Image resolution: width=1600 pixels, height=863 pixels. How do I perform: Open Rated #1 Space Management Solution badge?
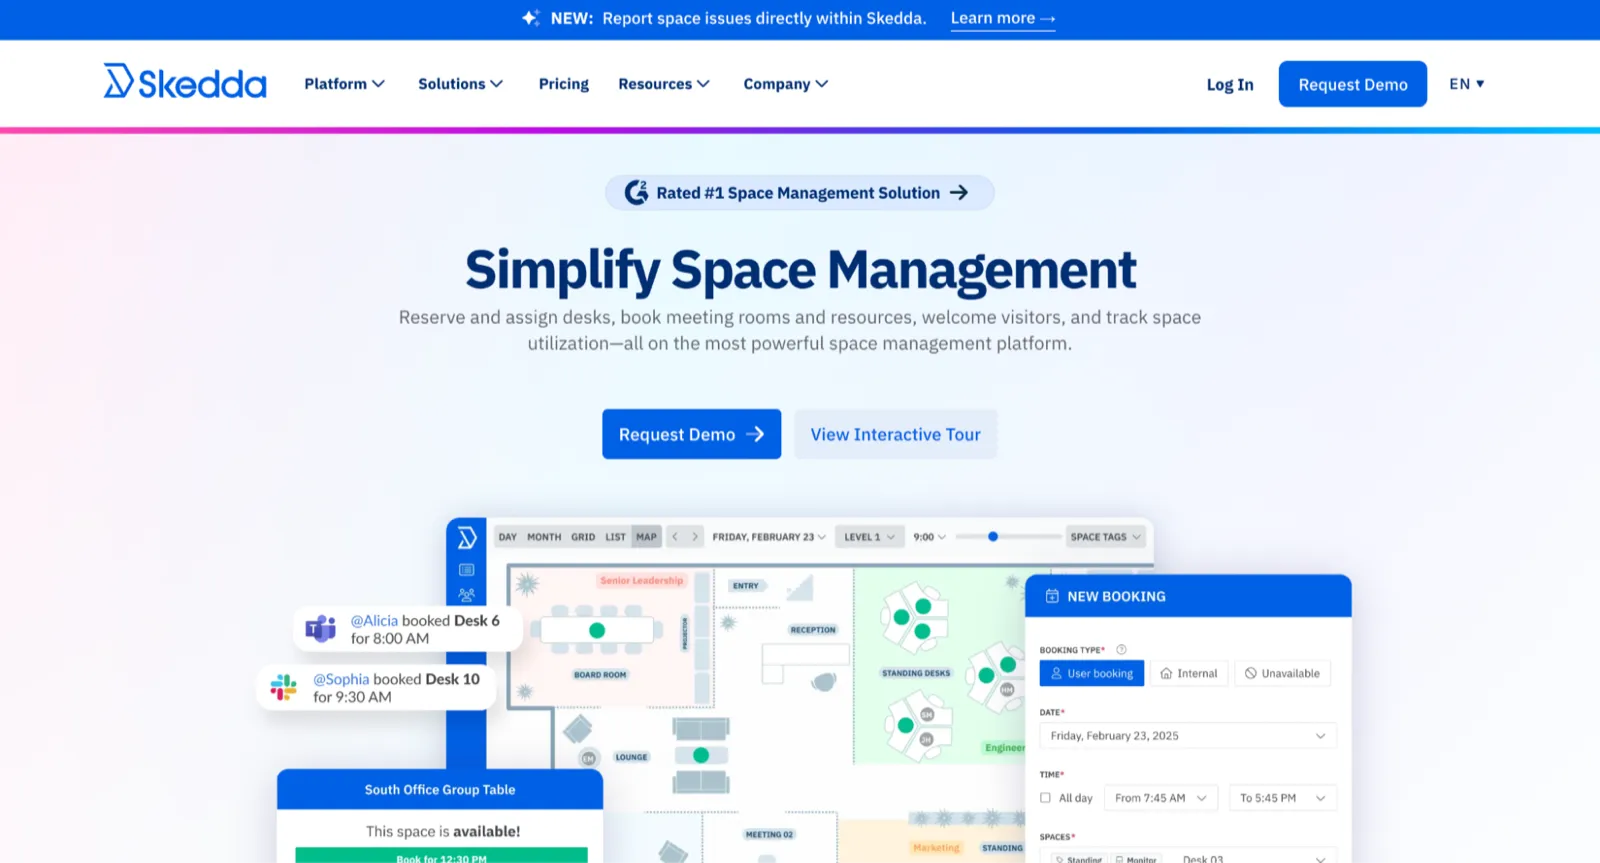click(799, 192)
